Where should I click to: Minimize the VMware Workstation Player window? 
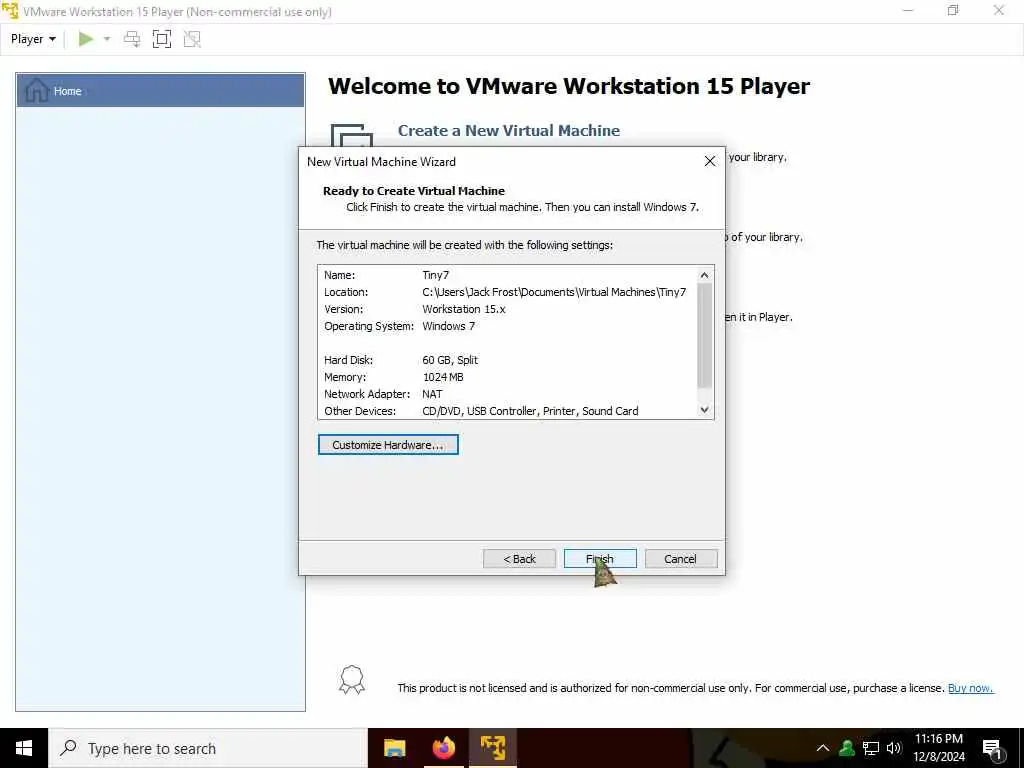908,11
